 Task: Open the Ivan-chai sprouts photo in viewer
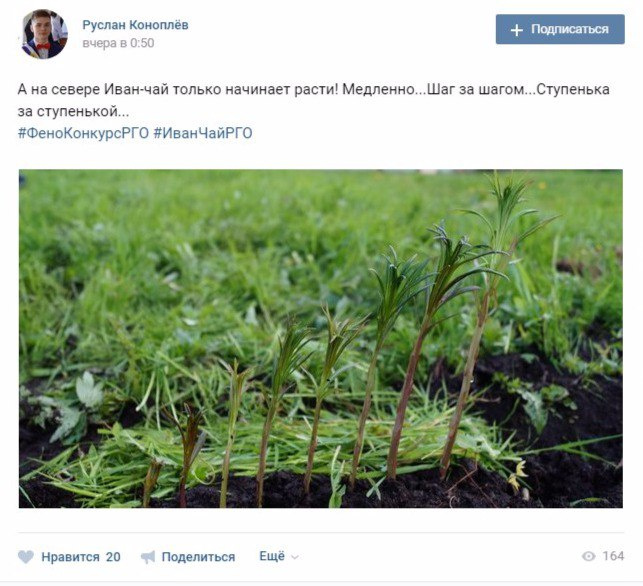321,339
